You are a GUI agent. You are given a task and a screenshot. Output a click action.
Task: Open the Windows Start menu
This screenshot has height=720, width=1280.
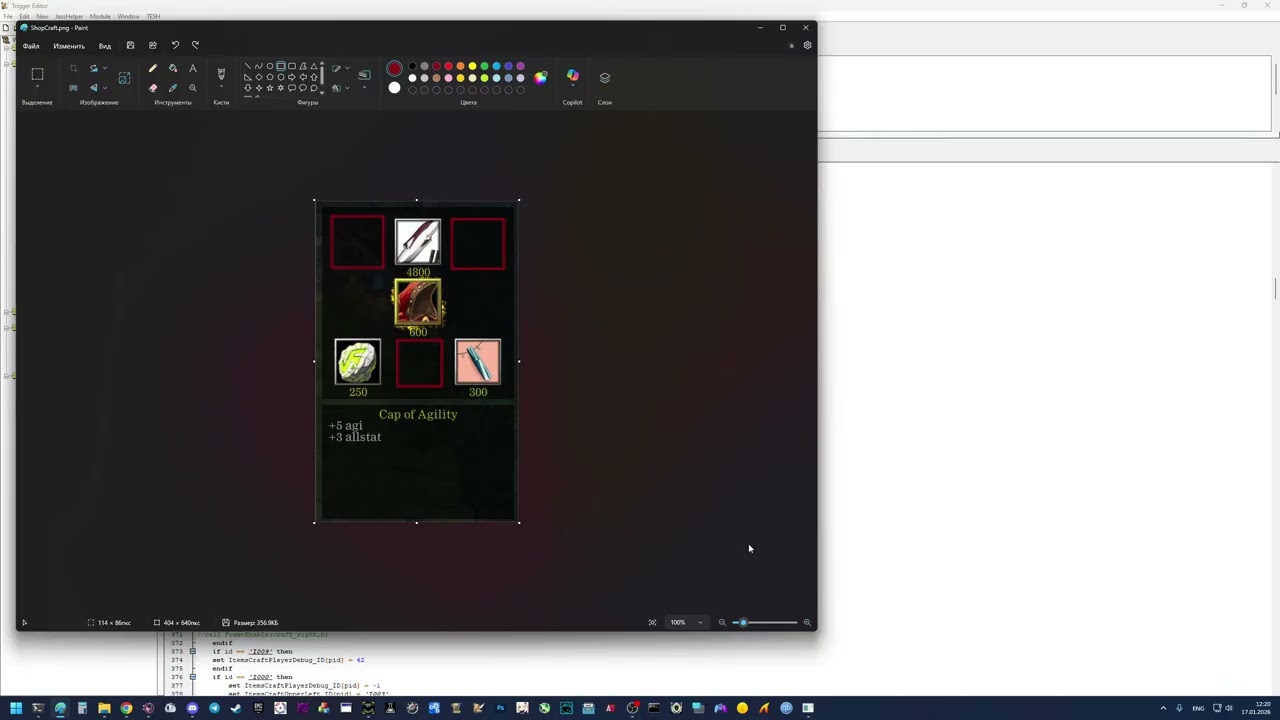16,708
